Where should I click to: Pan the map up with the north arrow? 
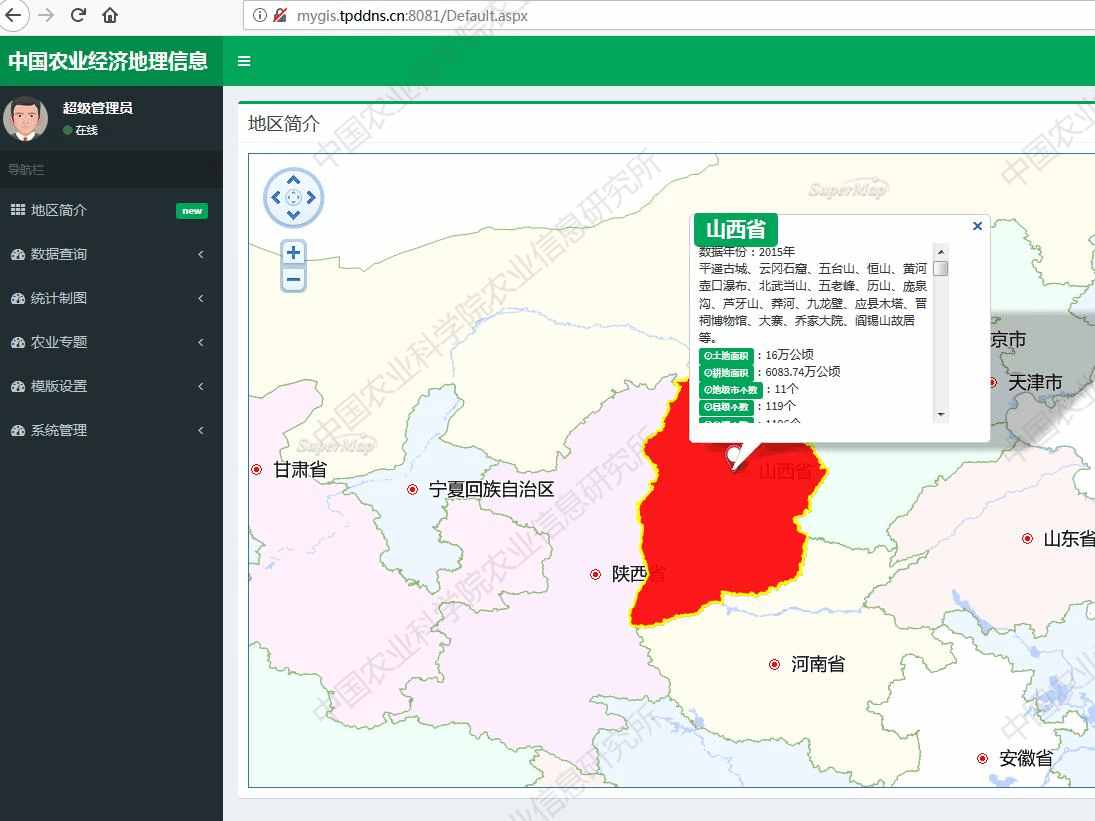coord(293,180)
